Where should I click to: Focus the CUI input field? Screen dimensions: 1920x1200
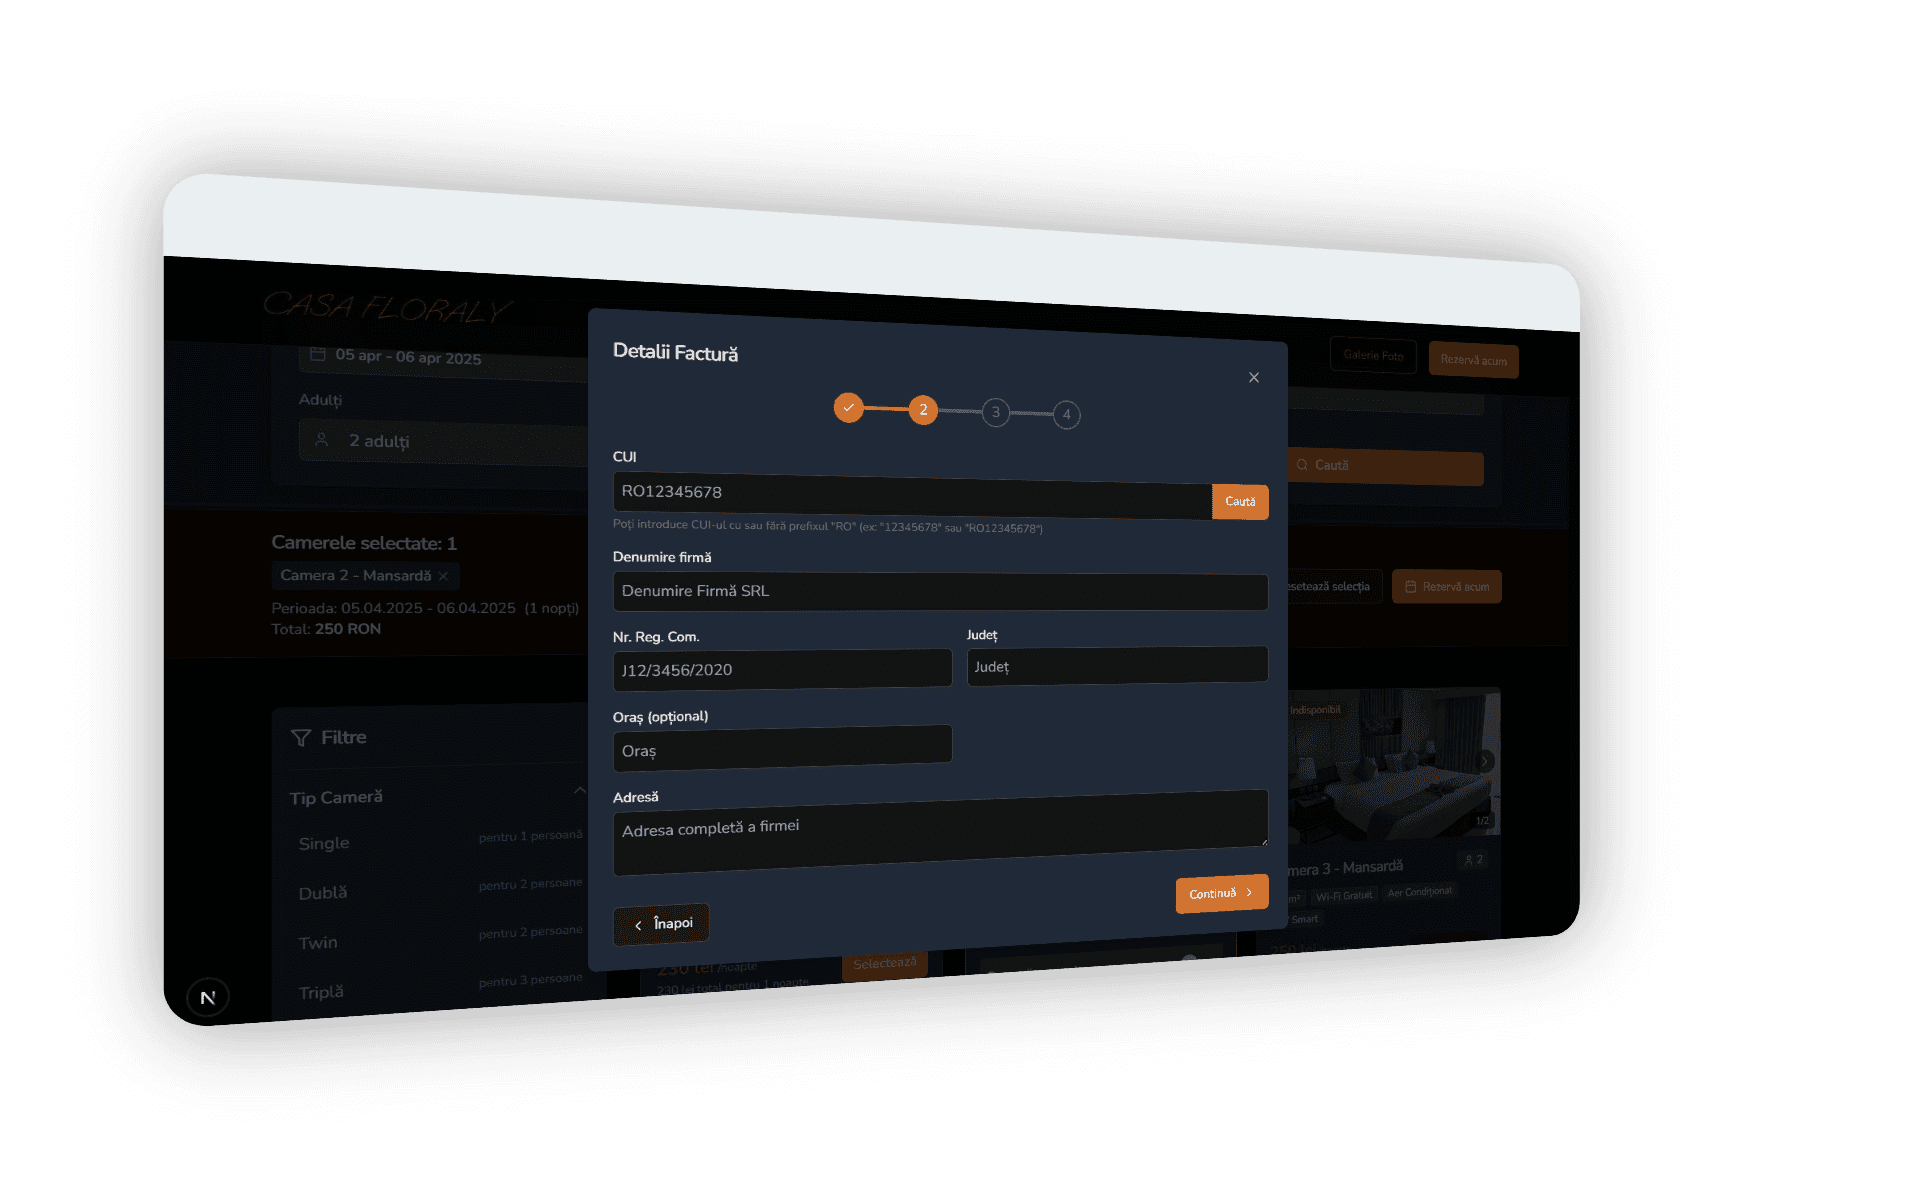(x=910, y=495)
